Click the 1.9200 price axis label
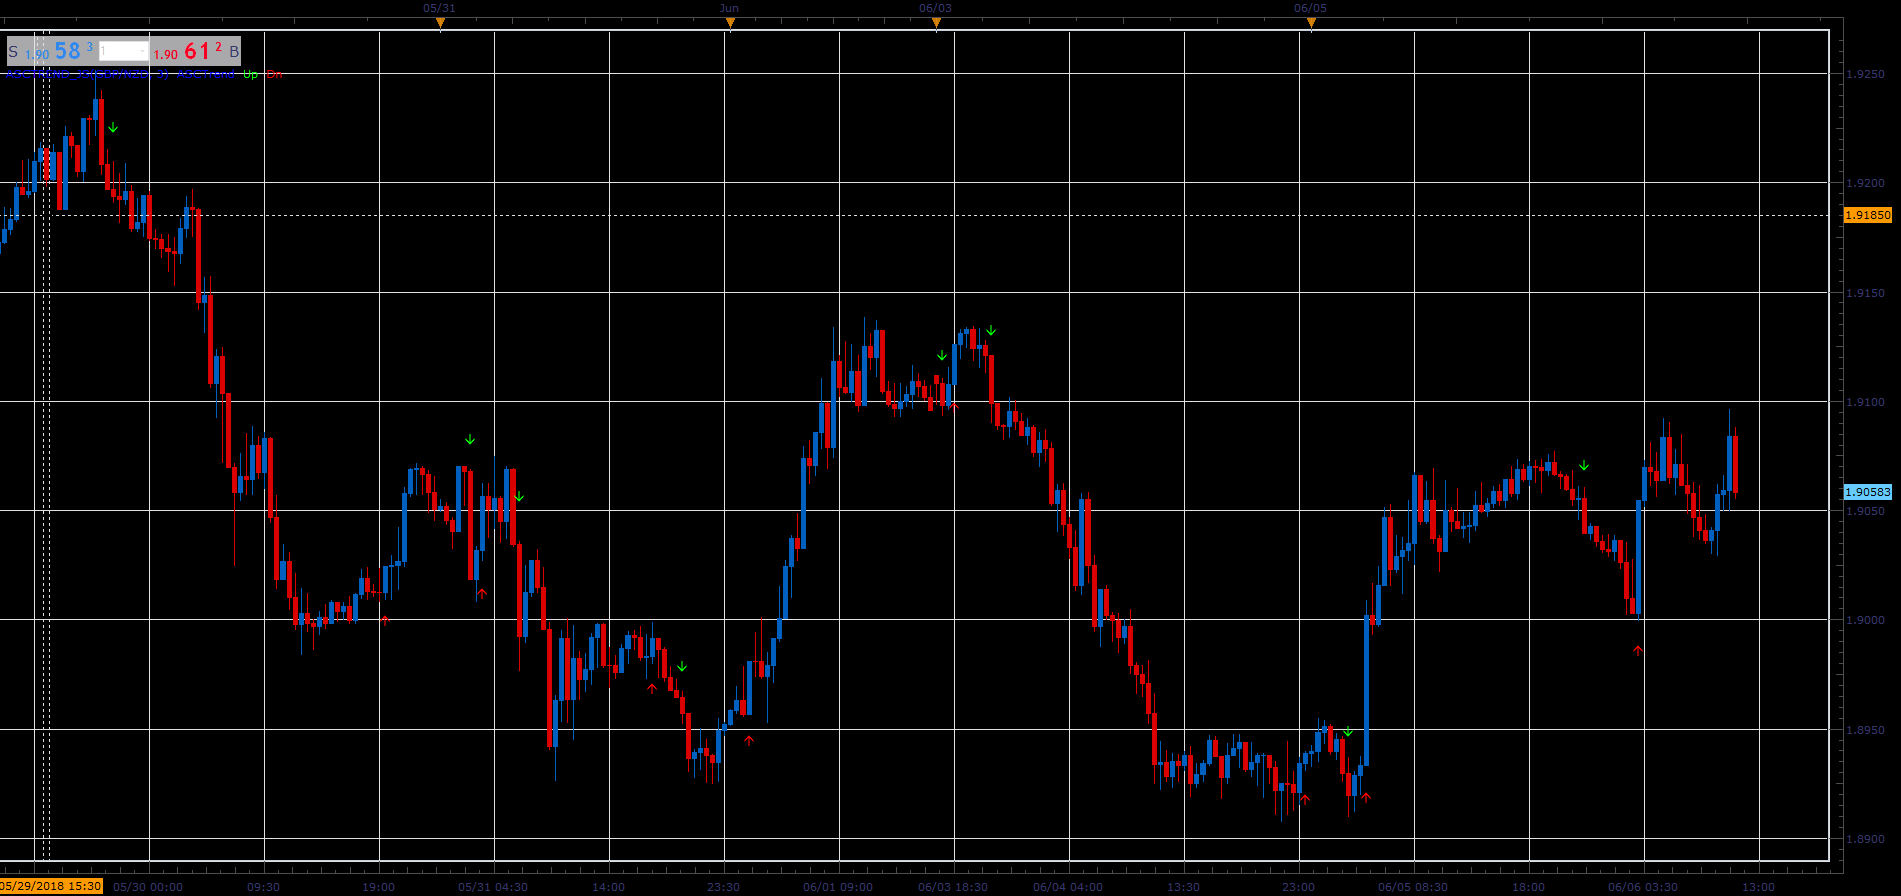The image size is (1901, 896). (1865, 183)
